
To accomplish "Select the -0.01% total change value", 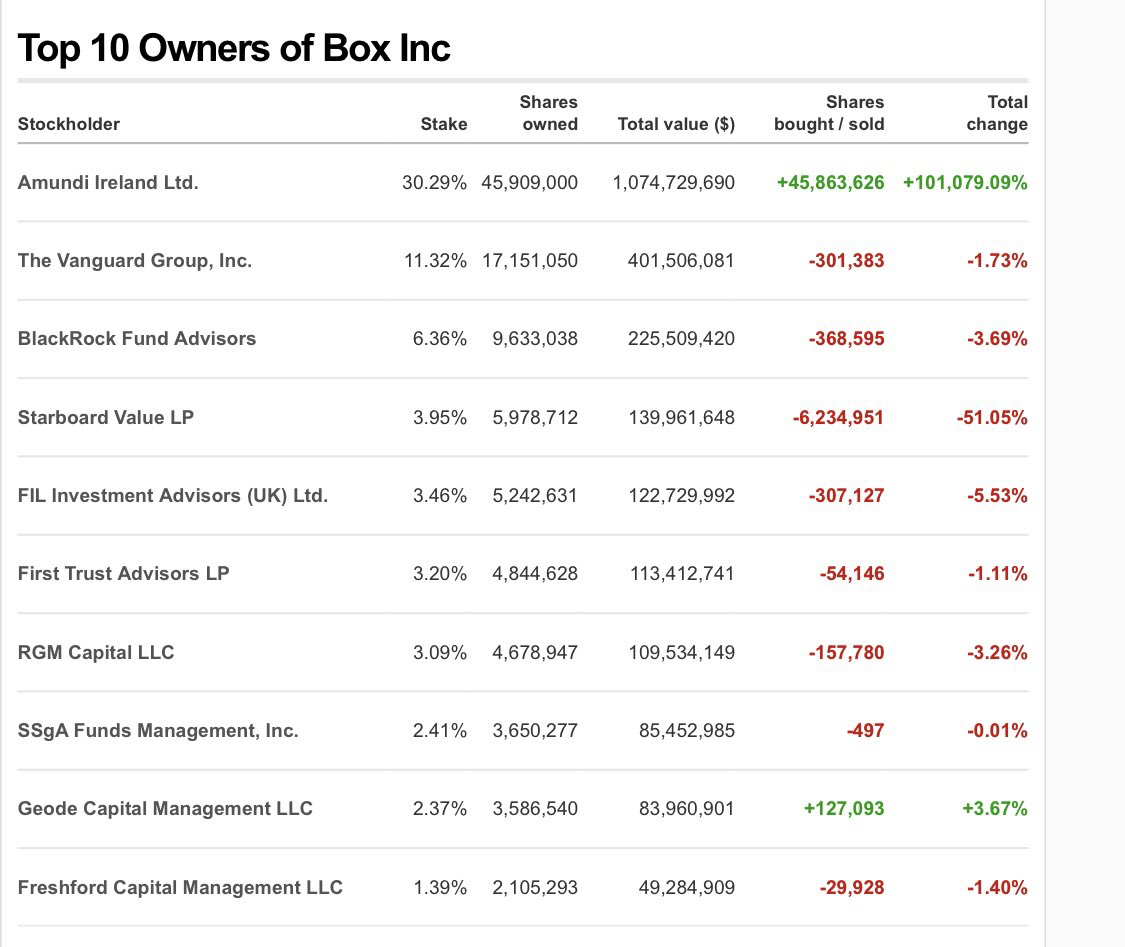I will [997, 732].
